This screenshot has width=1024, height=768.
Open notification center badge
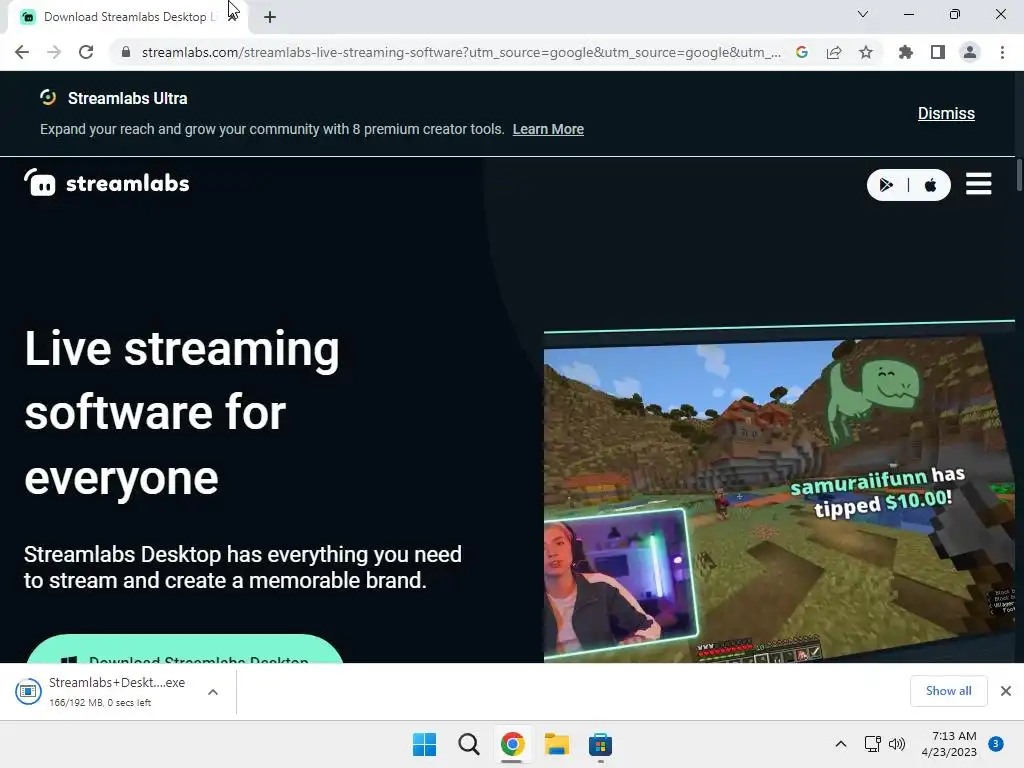pyautogui.click(x=995, y=744)
